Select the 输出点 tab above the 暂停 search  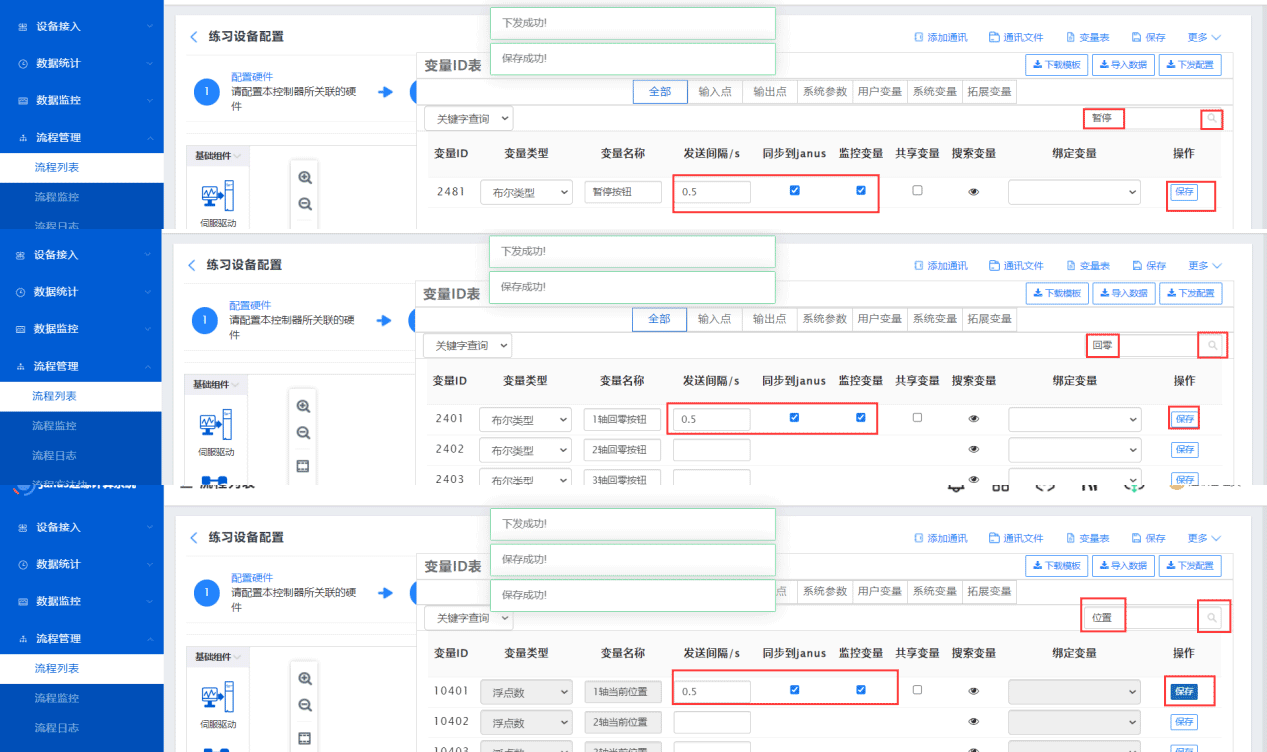(x=770, y=91)
